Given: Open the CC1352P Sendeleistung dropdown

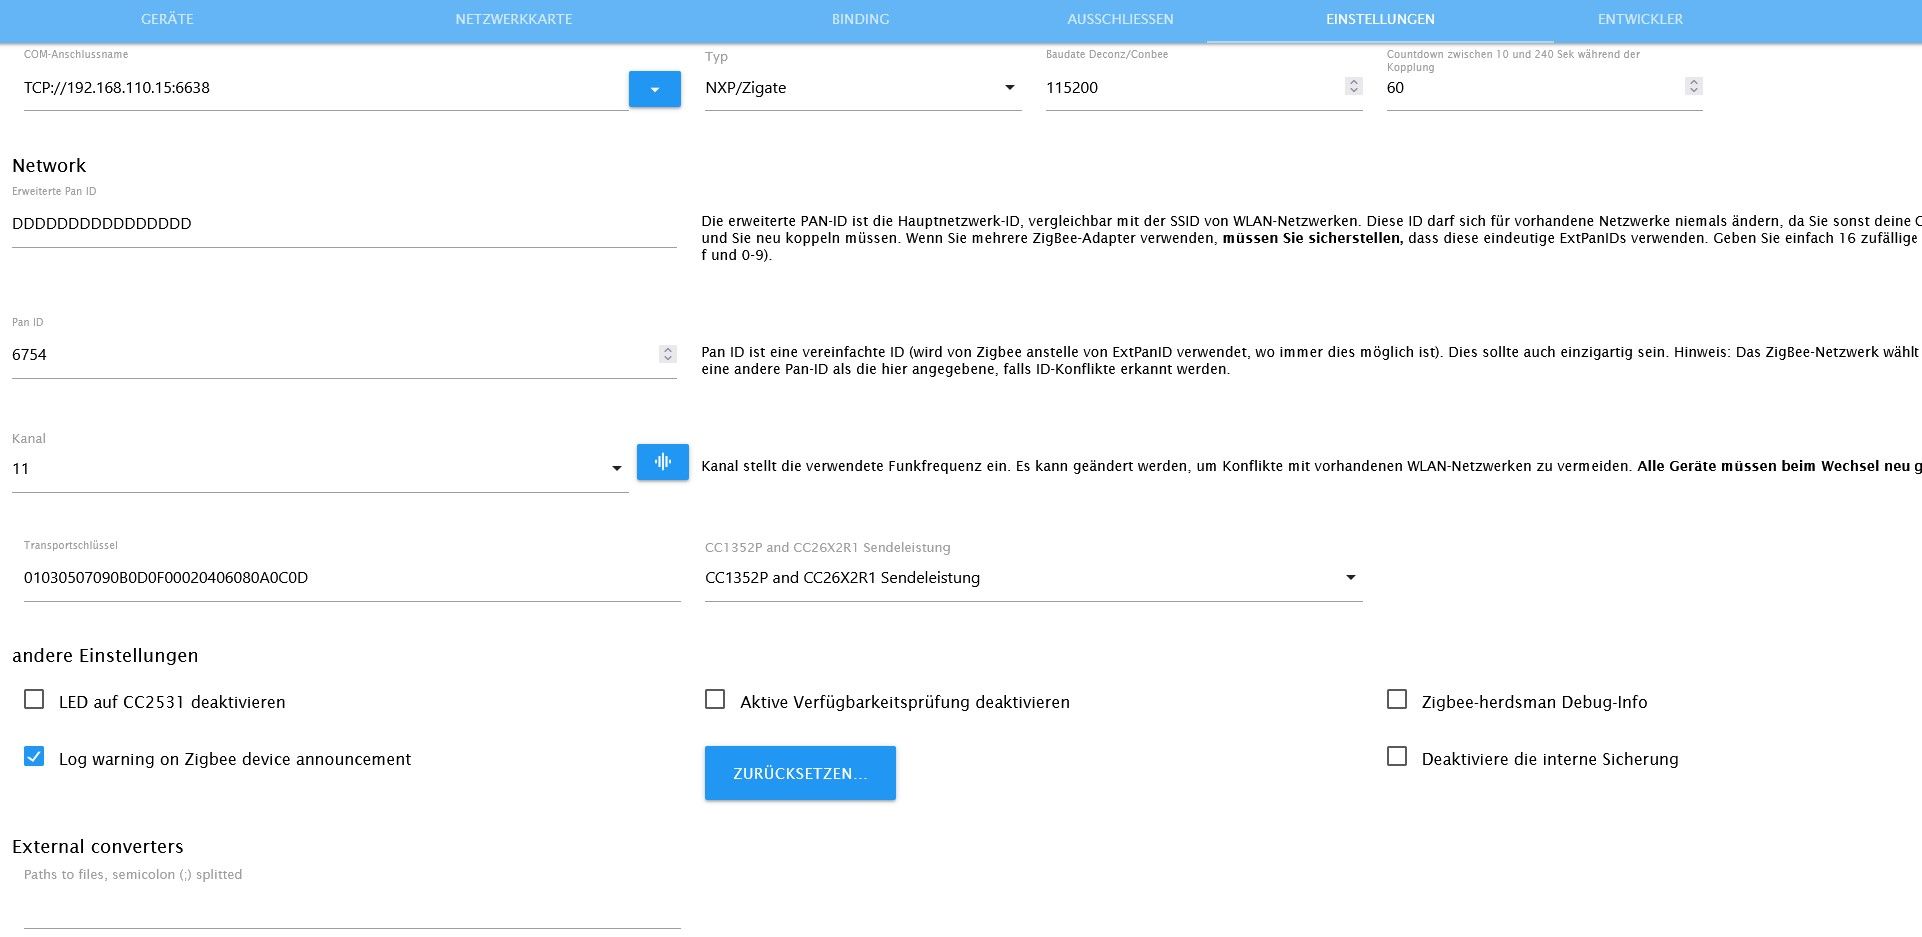Looking at the screenshot, I should (1033, 578).
